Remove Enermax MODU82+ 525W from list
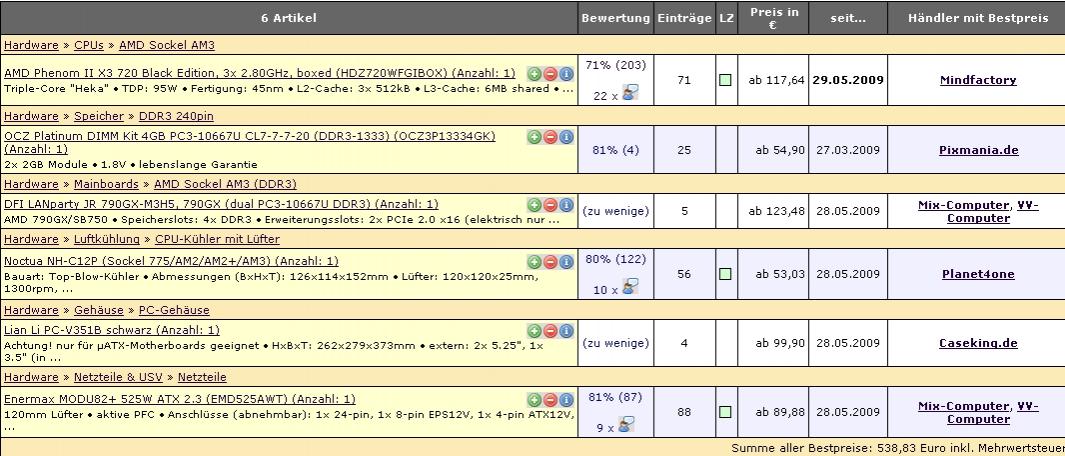Viewport: 1065px width, 456px height. tap(550, 400)
